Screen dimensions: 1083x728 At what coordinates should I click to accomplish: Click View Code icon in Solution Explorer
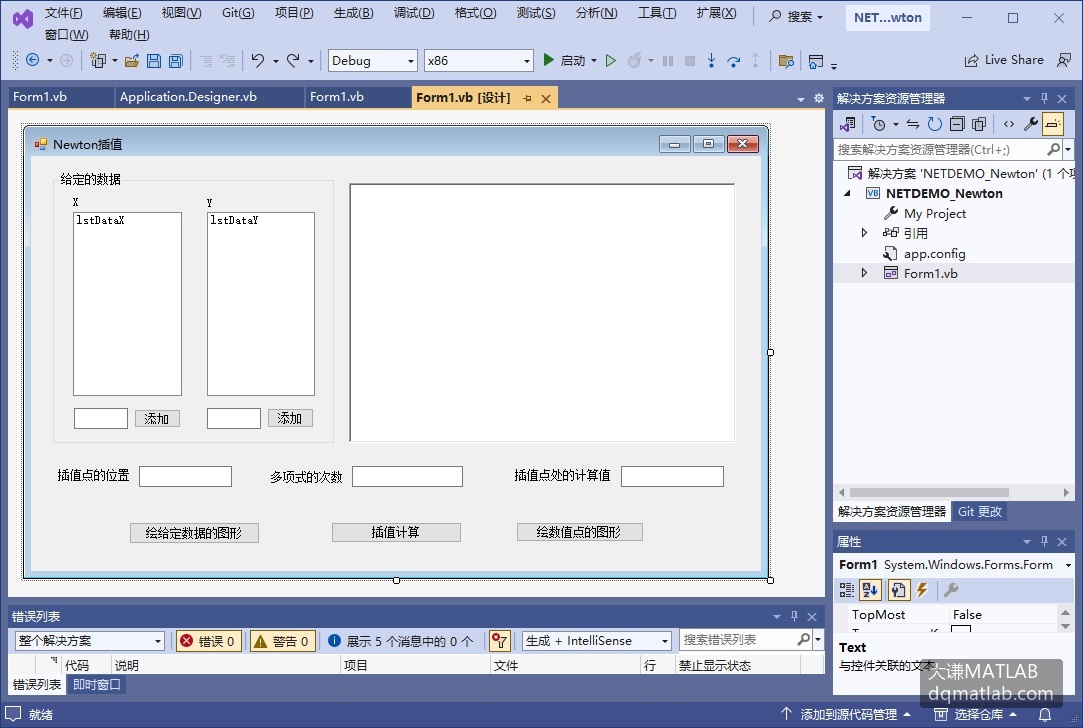point(1009,124)
